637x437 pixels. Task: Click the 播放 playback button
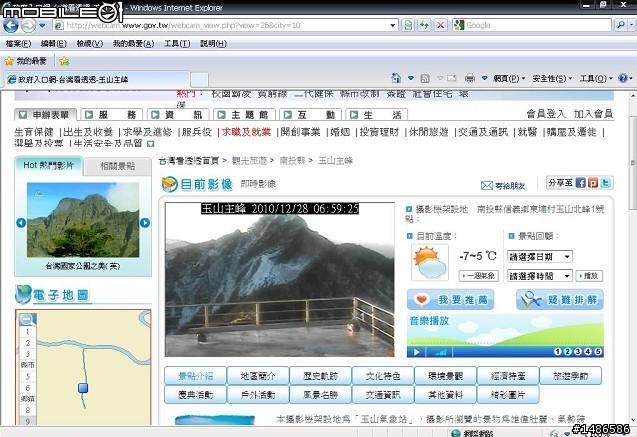[589, 276]
